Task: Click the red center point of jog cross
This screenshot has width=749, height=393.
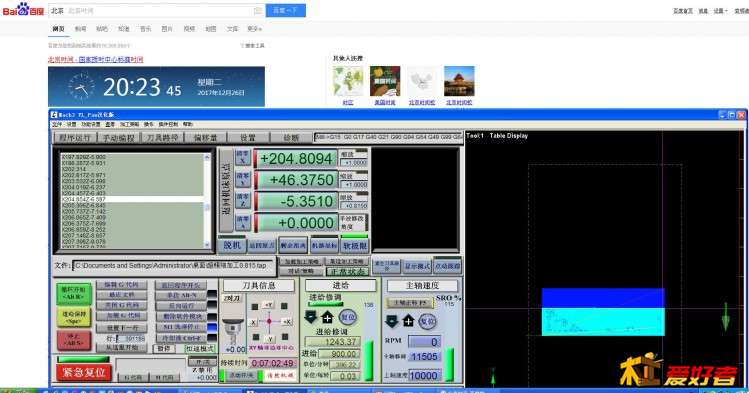Action: pyautogui.click(x=269, y=322)
